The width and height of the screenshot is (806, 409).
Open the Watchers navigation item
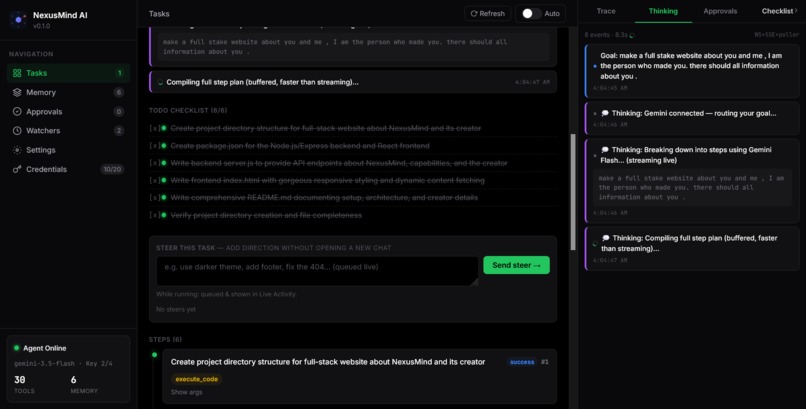pyautogui.click(x=68, y=131)
